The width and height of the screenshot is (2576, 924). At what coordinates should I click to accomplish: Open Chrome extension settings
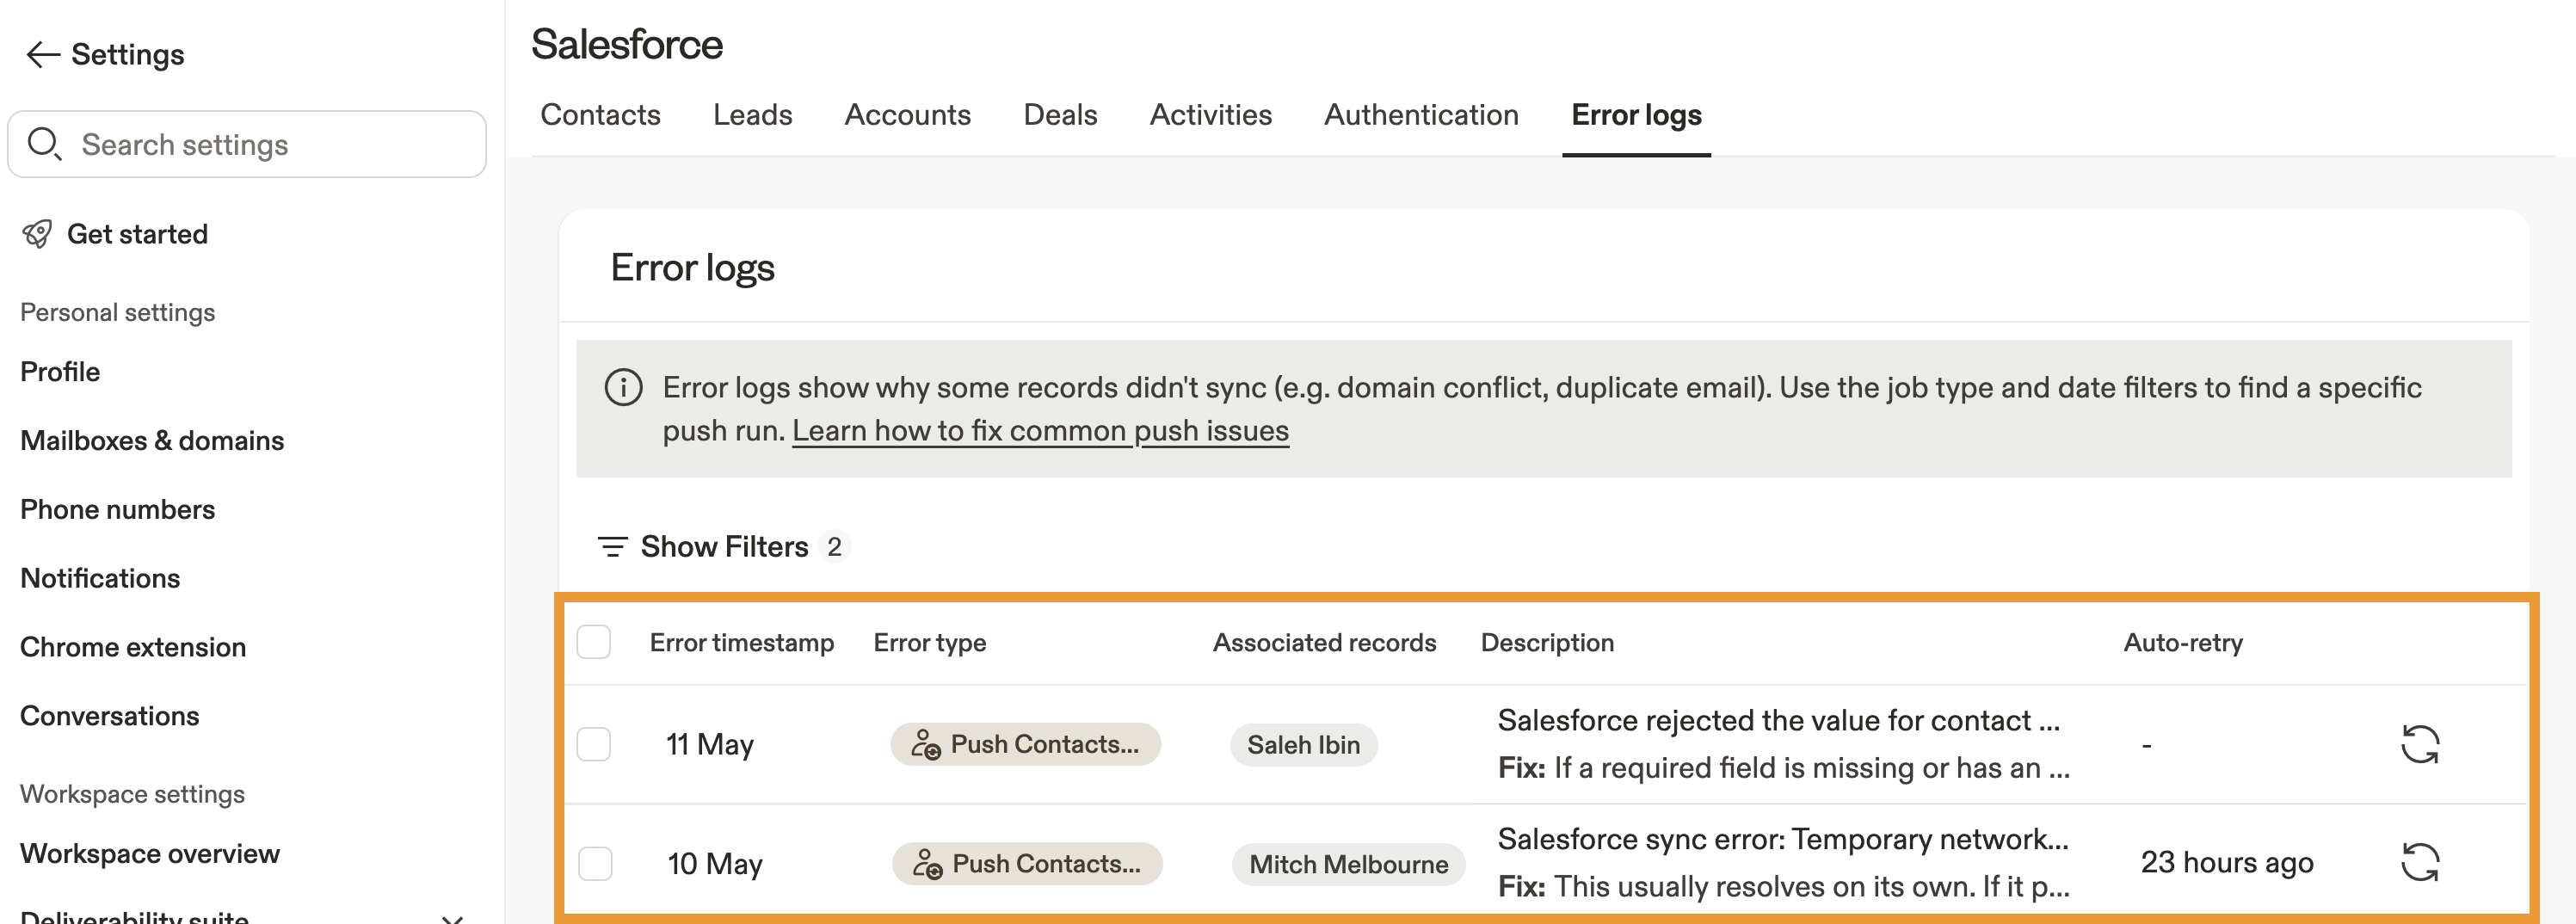pos(133,648)
